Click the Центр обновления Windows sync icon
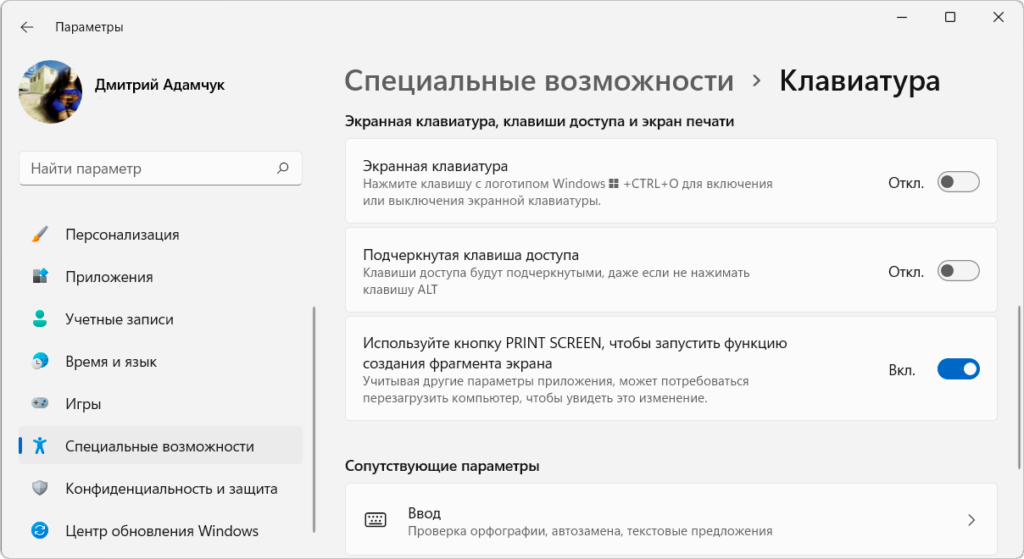 pos(40,531)
